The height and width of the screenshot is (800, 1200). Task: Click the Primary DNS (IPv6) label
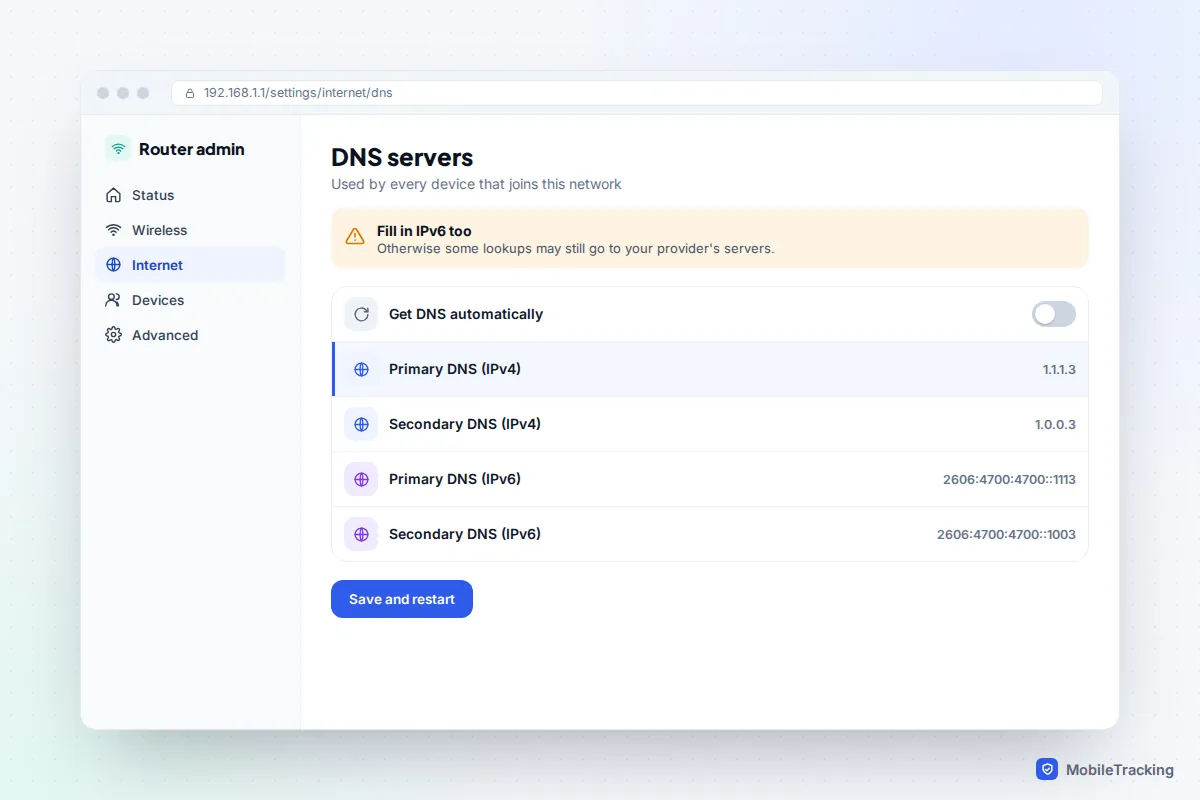(455, 479)
